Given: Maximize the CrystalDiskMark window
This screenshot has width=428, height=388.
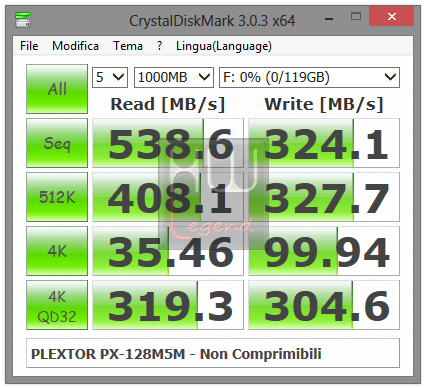Looking at the screenshot, I should click(356, 16).
